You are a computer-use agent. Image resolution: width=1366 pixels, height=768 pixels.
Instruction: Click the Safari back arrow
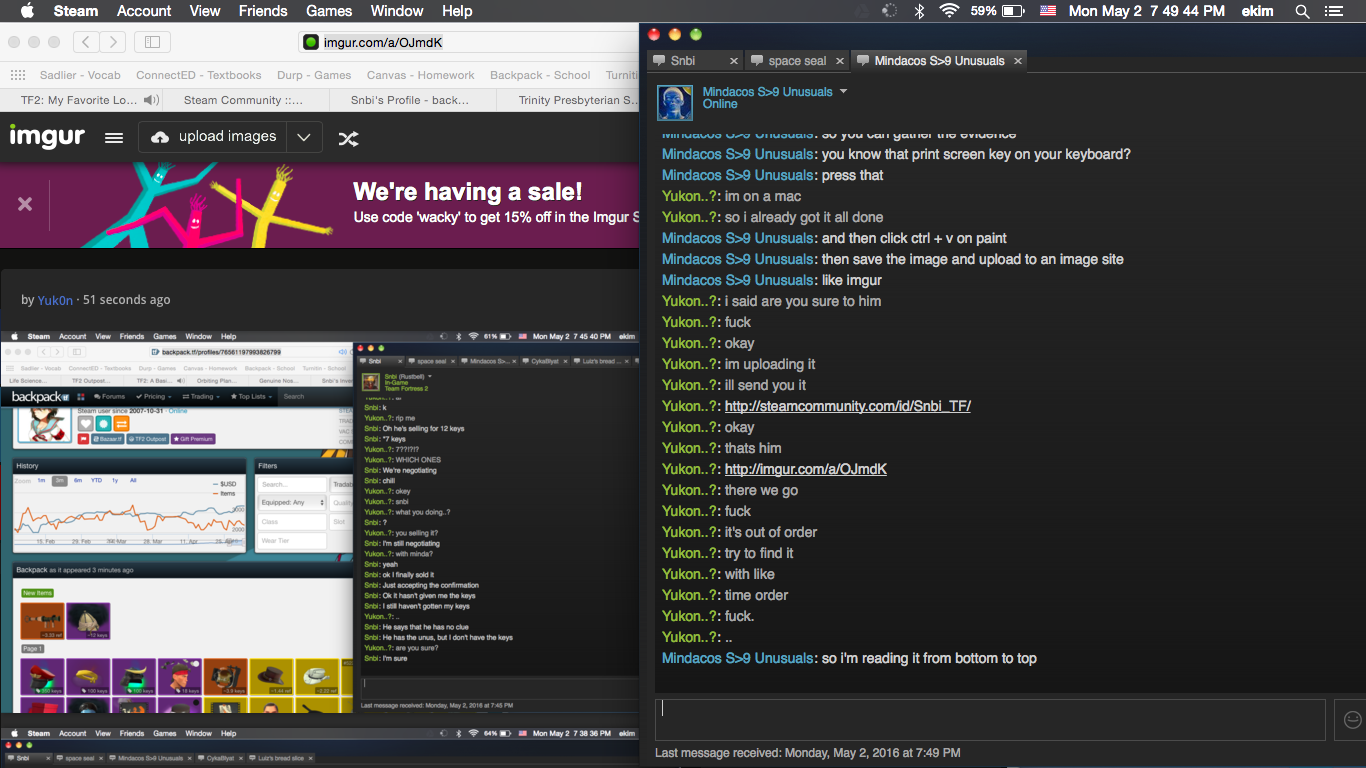click(86, 42)
